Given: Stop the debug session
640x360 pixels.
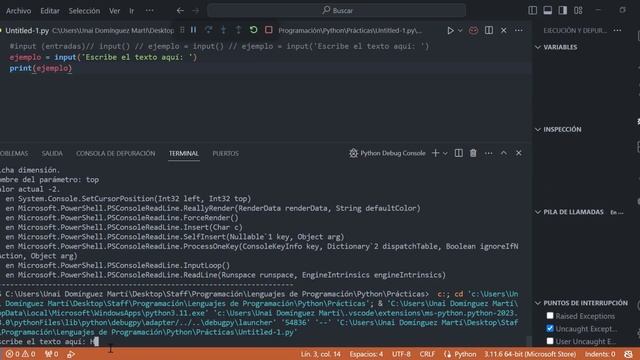Looking at the screenshot, I should tap(269, 30).
